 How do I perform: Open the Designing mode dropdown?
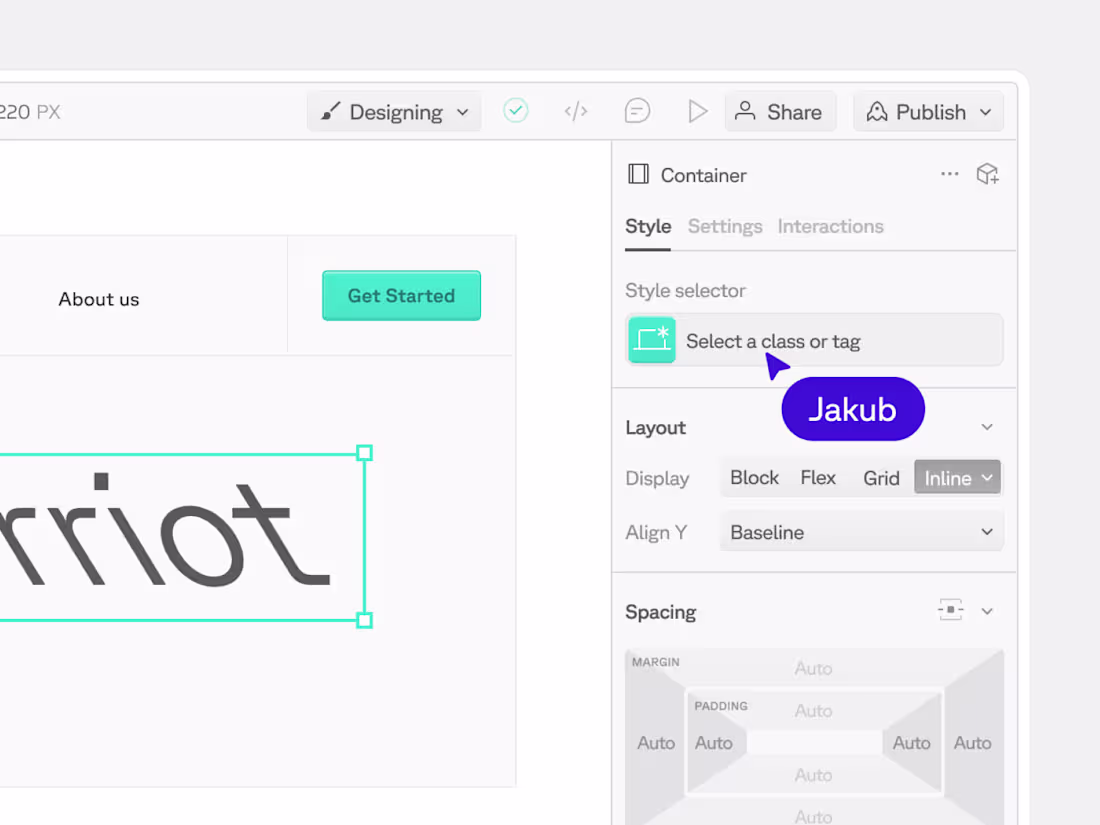point(394,112)
